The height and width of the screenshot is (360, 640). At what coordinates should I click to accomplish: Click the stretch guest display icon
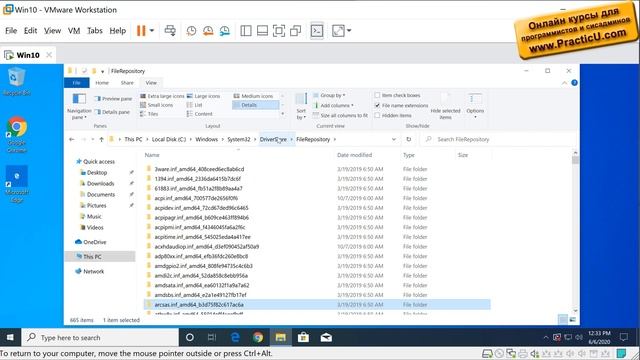point(338,31)
